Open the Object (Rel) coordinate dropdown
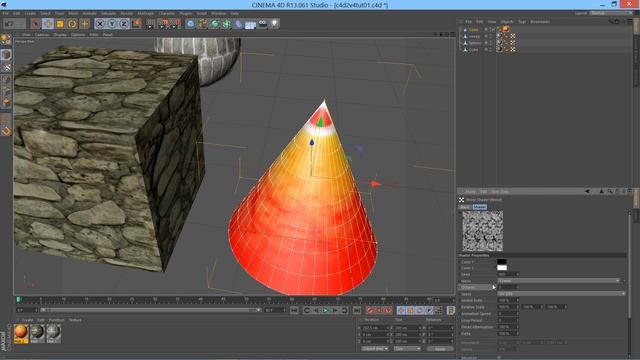Screen dimensions: 640x360 (375, 349)
